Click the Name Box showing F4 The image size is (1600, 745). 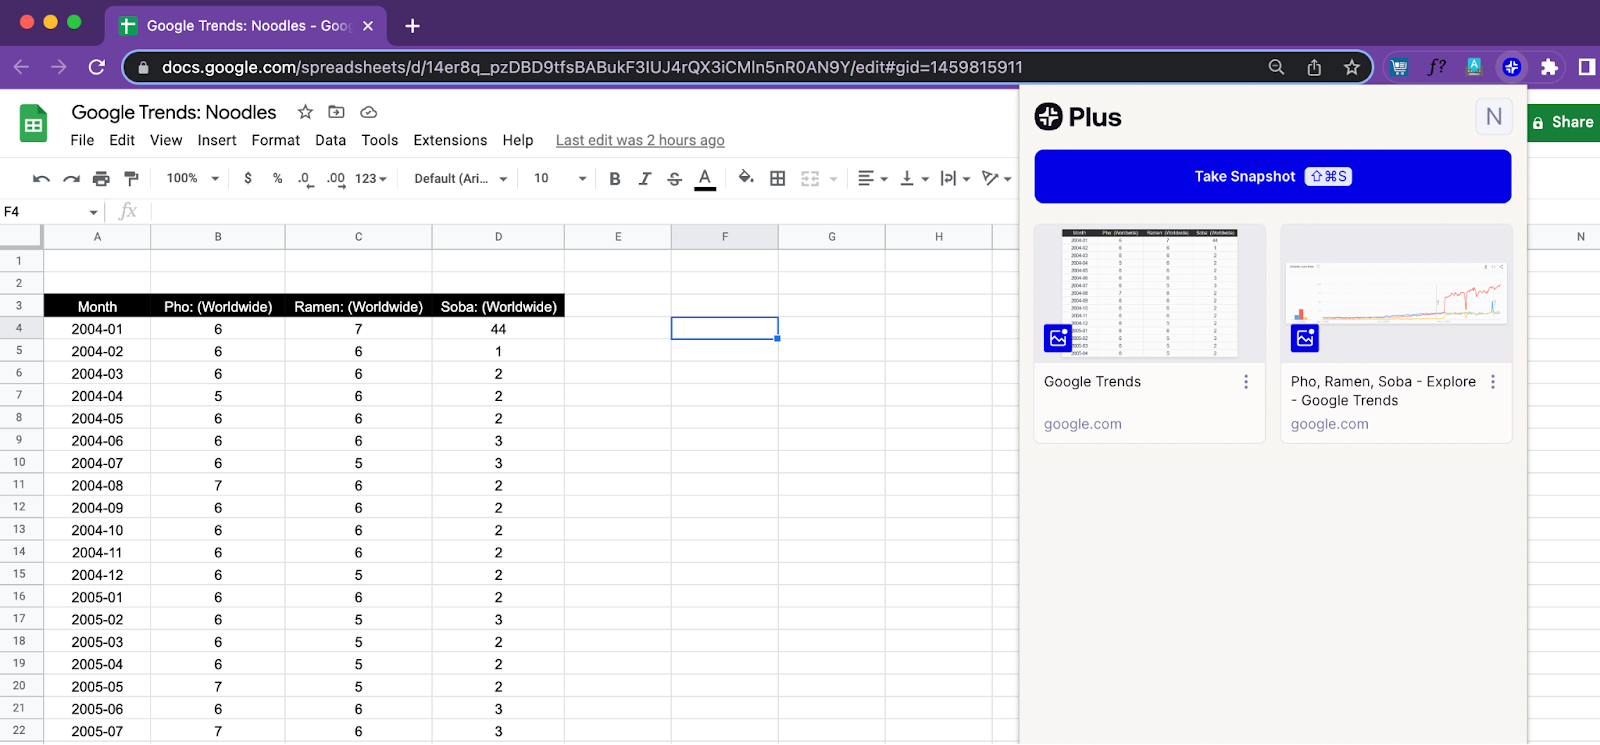pos(51,211)
